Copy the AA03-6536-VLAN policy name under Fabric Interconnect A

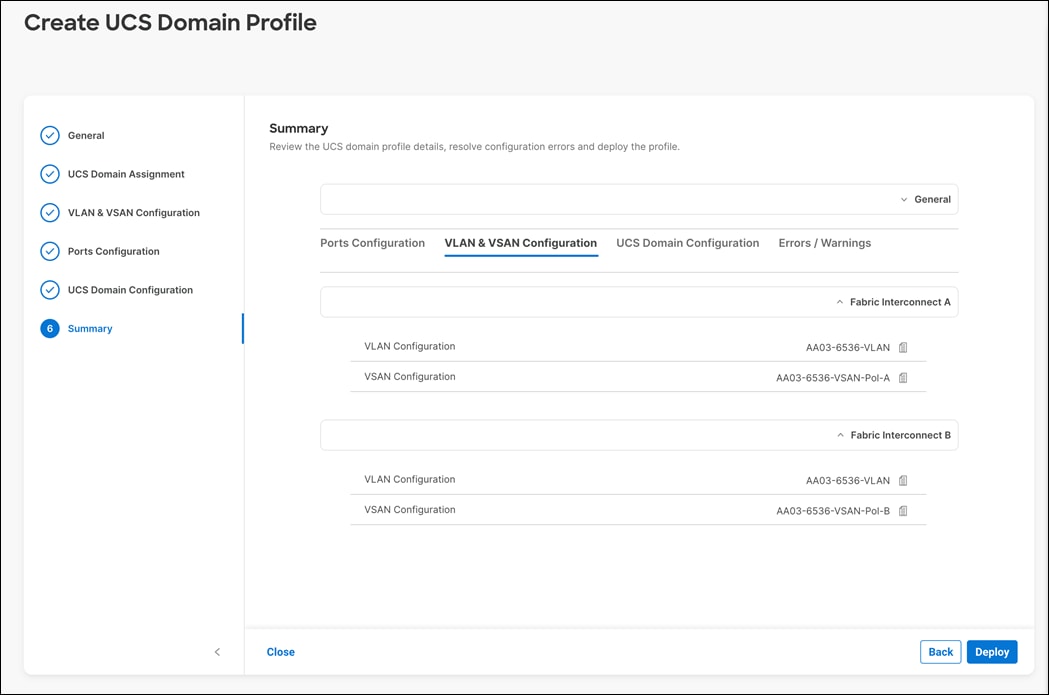903,347
